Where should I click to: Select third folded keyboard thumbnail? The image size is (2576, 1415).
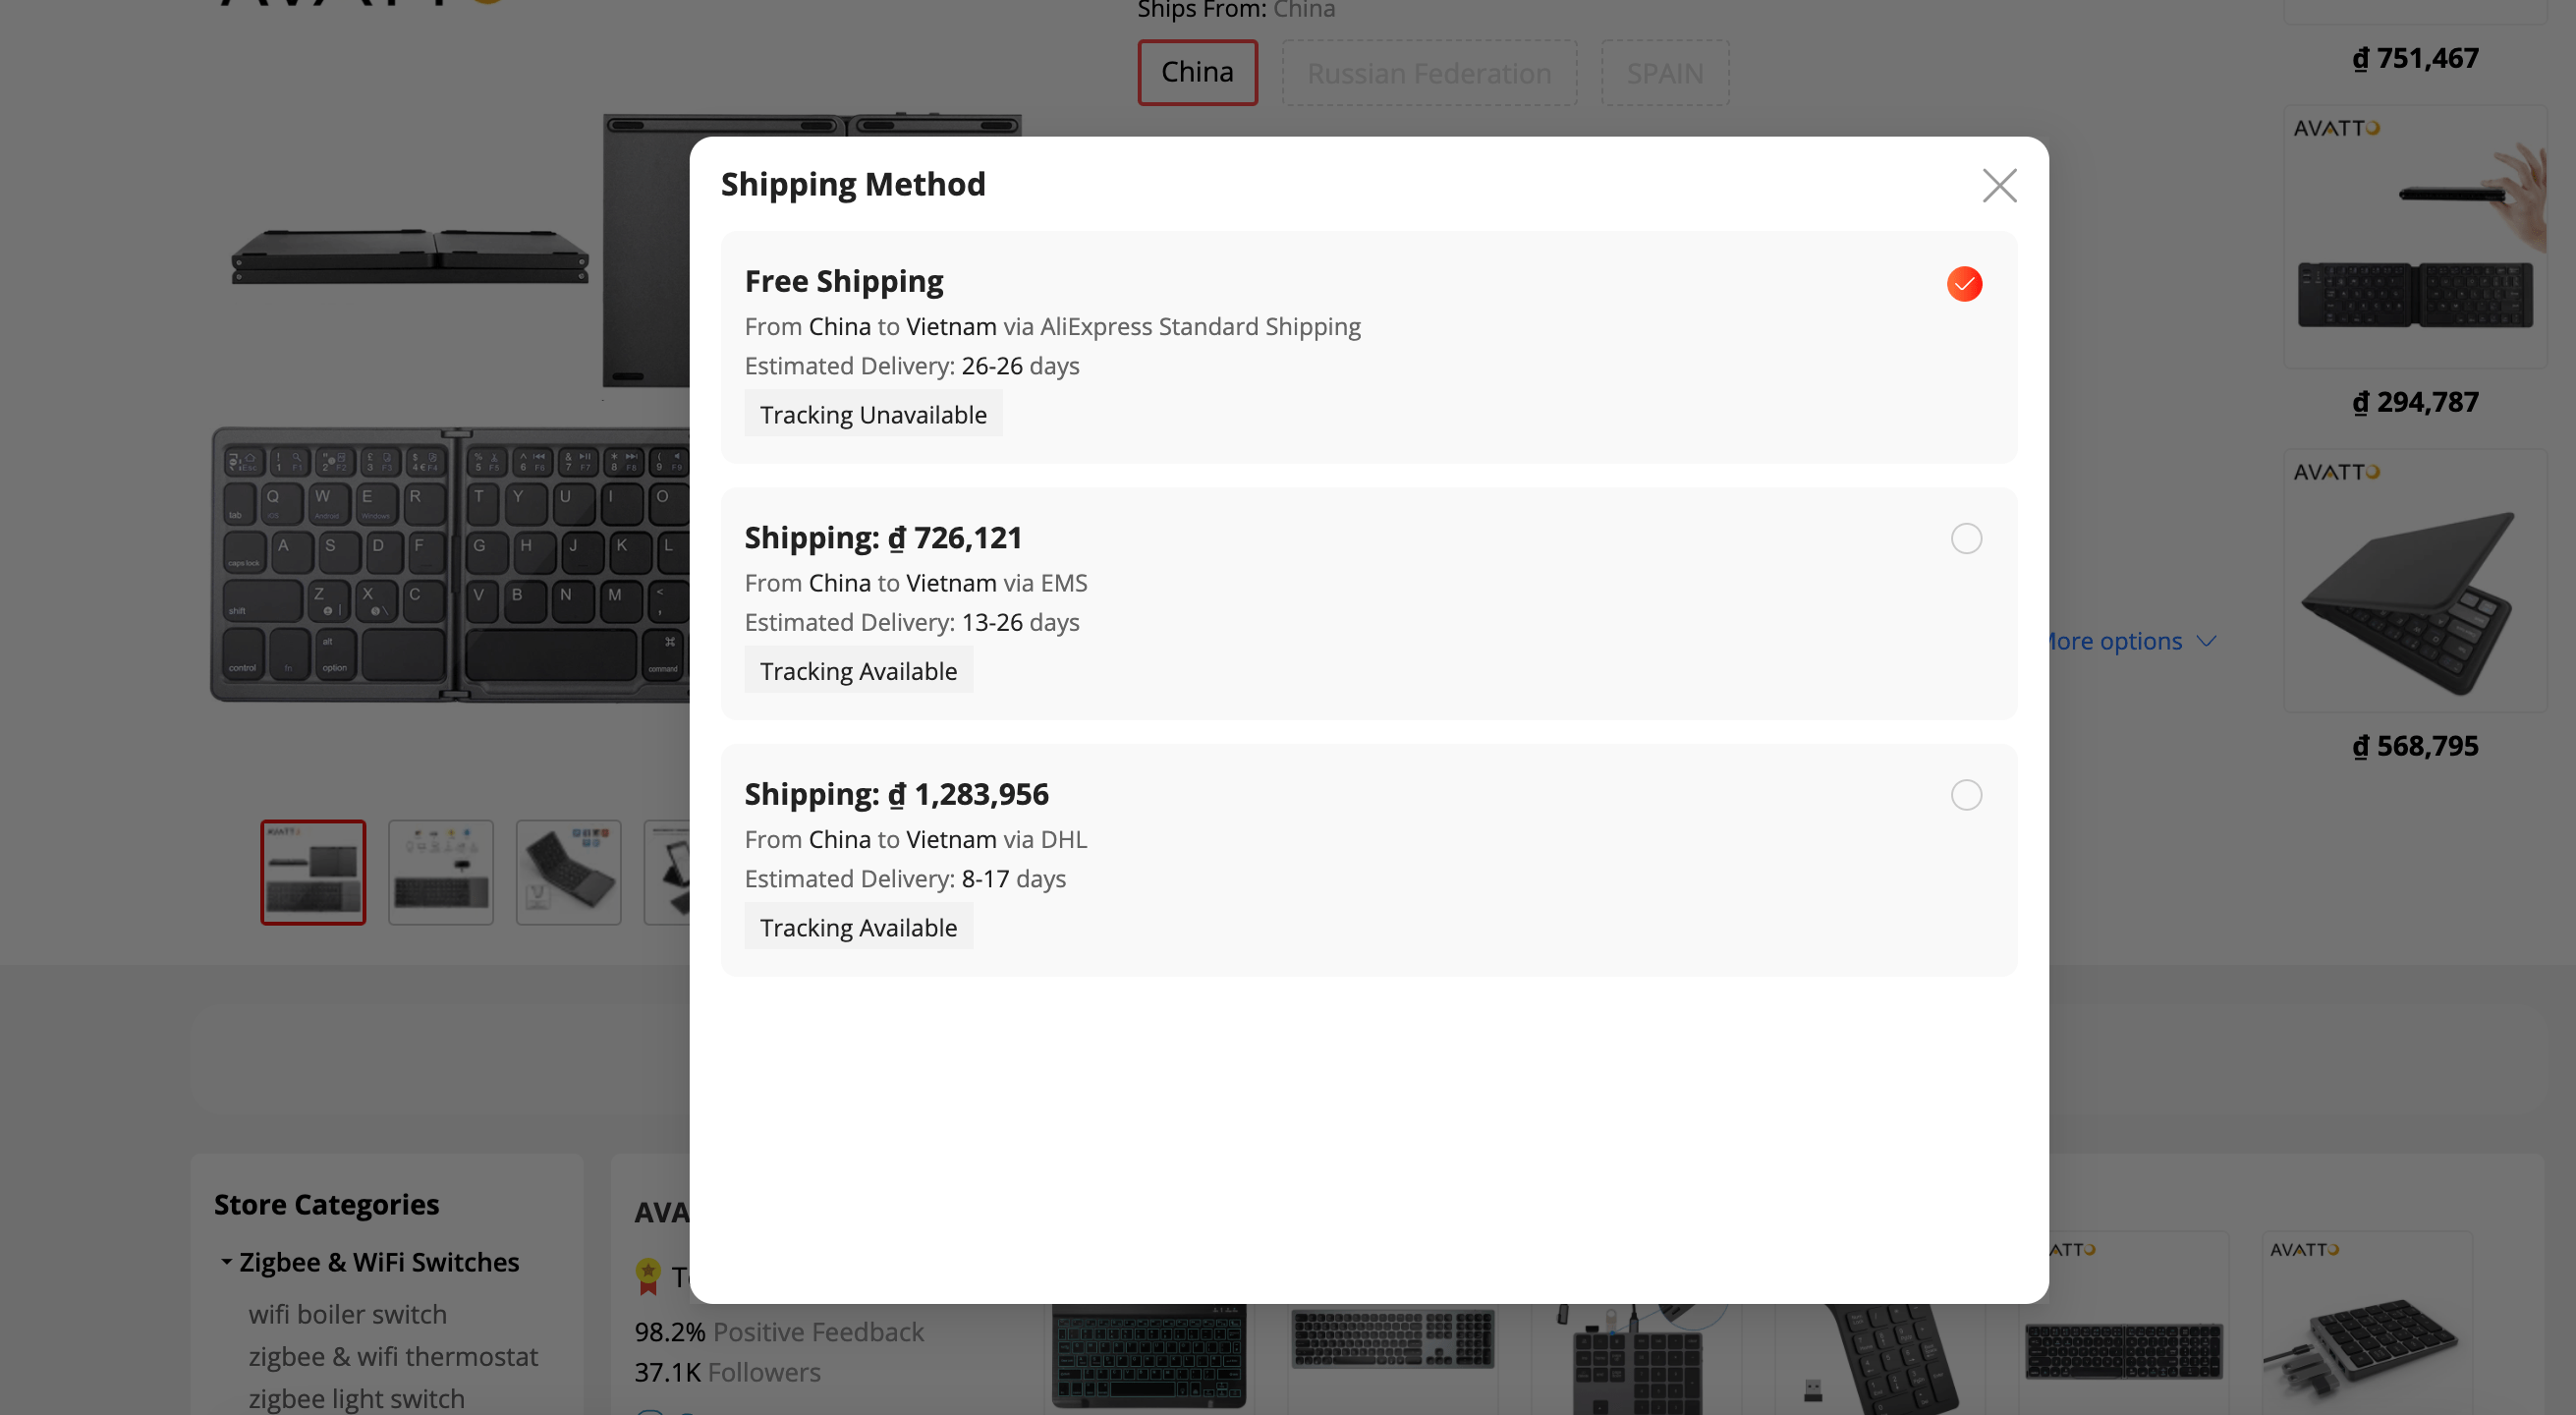pyautogui.click(x=568, y=872)
